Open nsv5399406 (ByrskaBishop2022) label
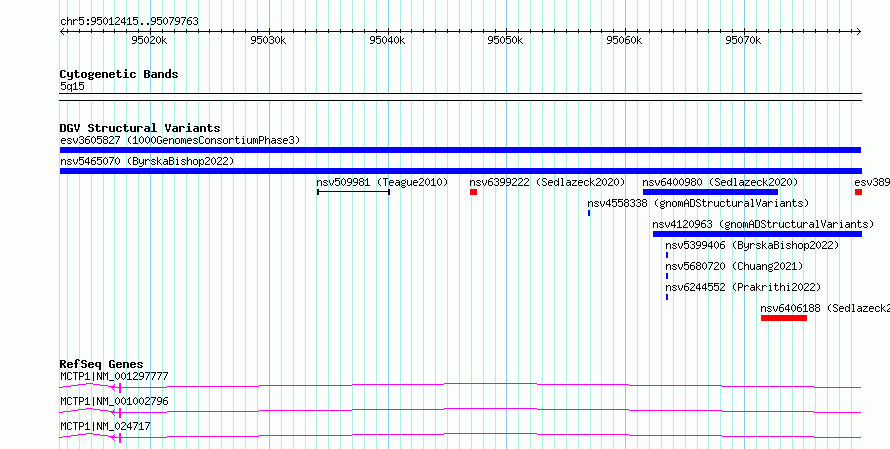890x449 pixels. click(752, 245)
